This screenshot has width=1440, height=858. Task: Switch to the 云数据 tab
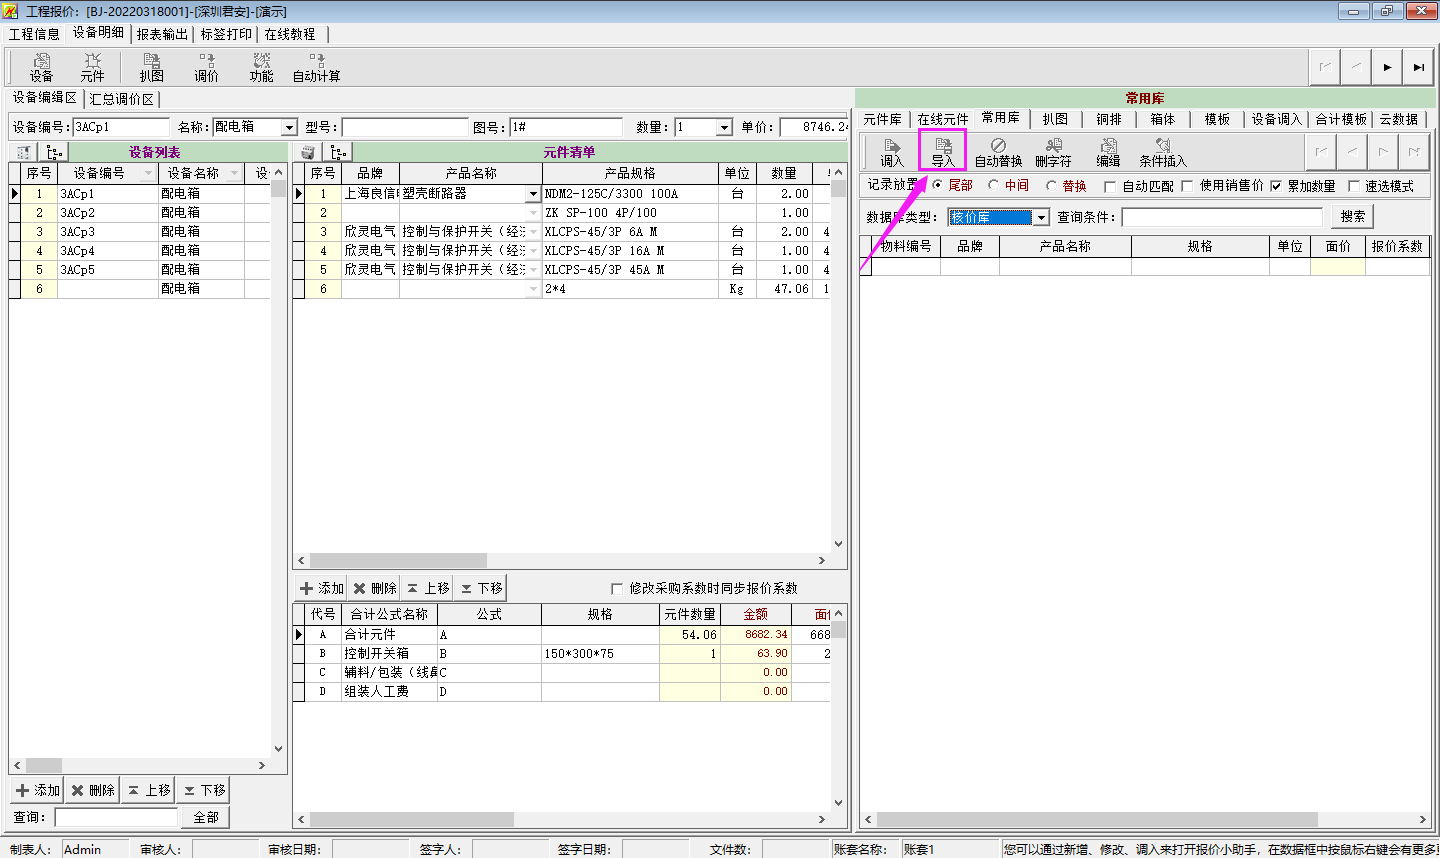pos(1399,119)
